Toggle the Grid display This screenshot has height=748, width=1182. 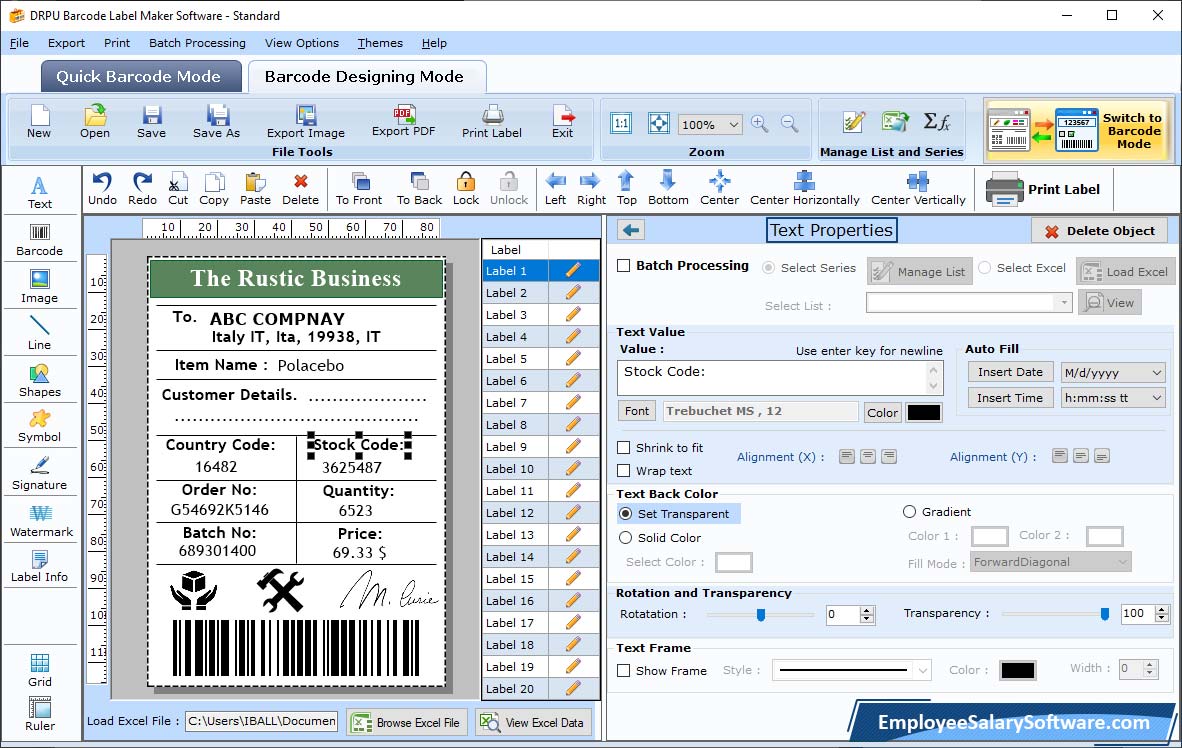tap(40, 670)
